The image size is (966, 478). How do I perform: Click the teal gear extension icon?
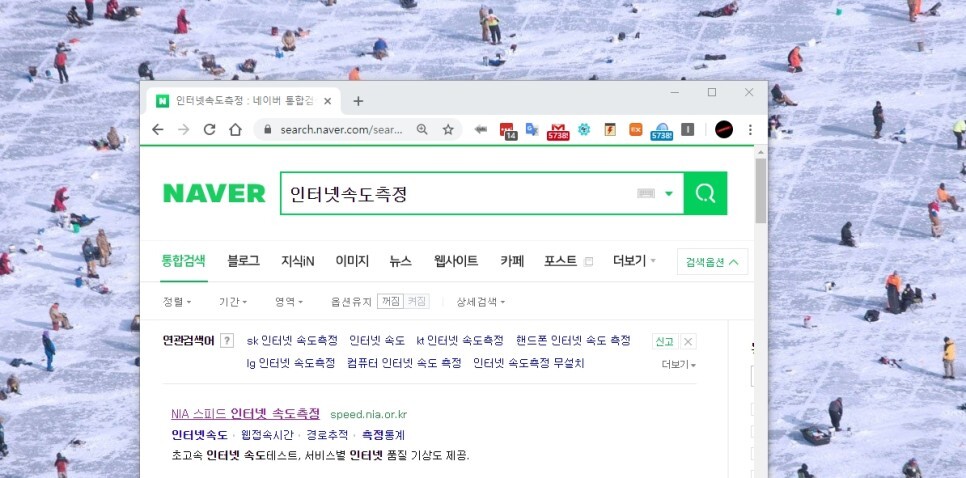click(x=584, y=129)
